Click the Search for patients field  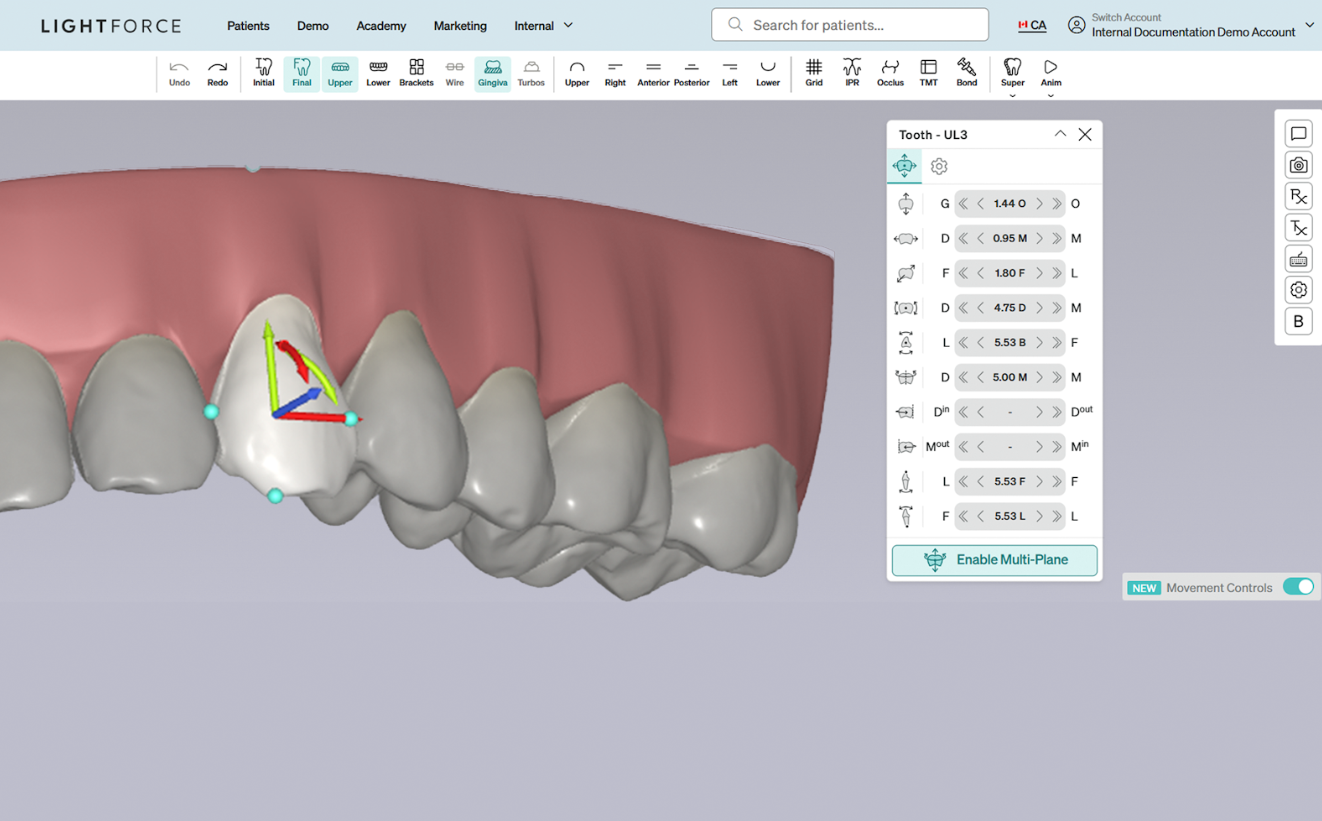(850, 25)
